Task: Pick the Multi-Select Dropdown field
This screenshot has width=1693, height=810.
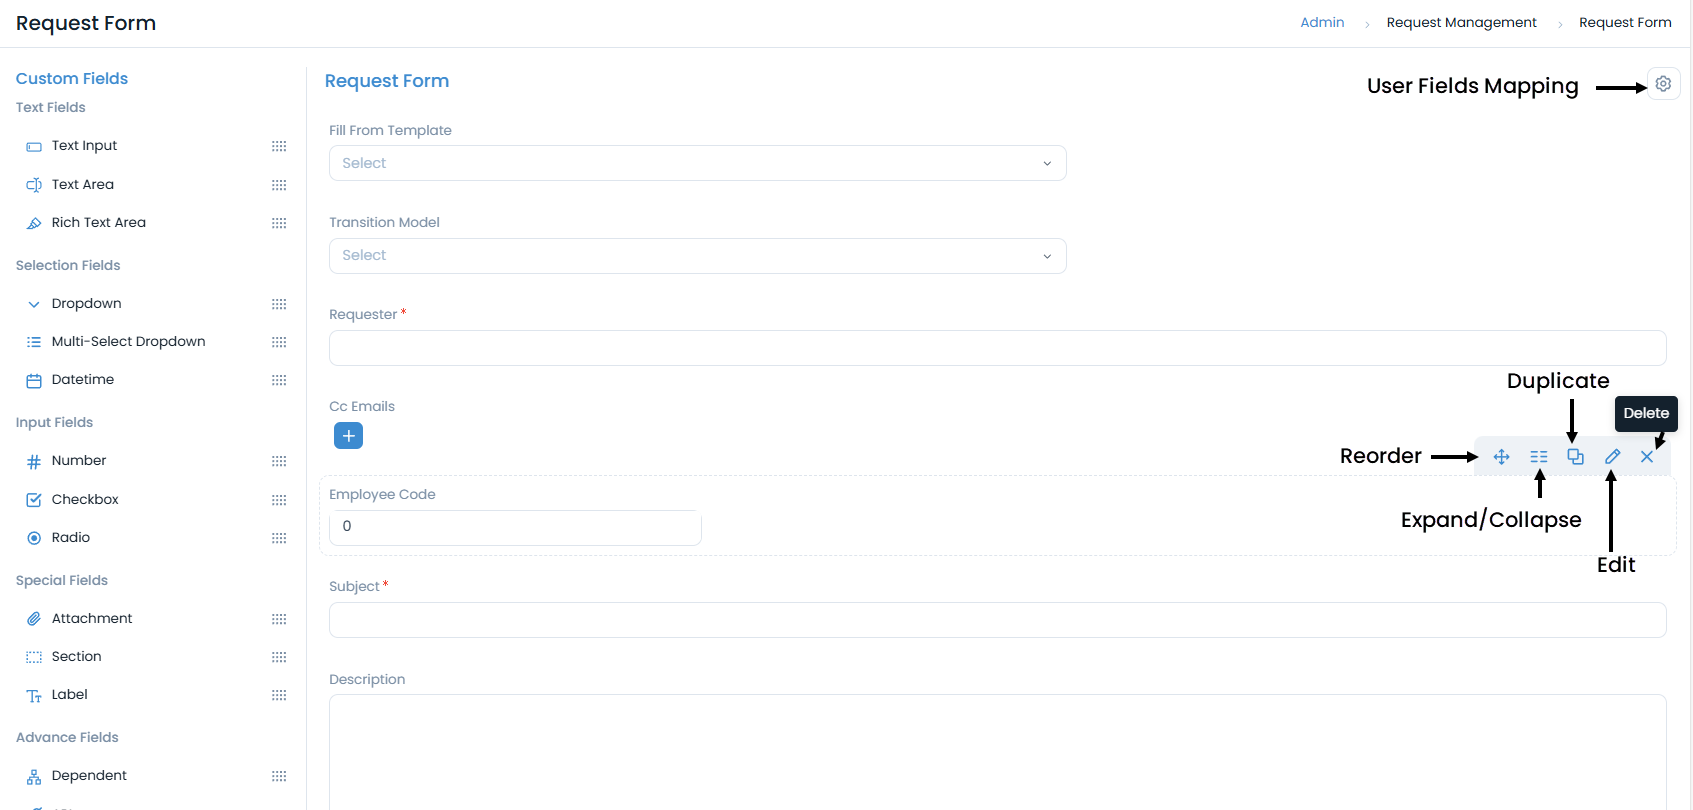Action: point(128,342)
